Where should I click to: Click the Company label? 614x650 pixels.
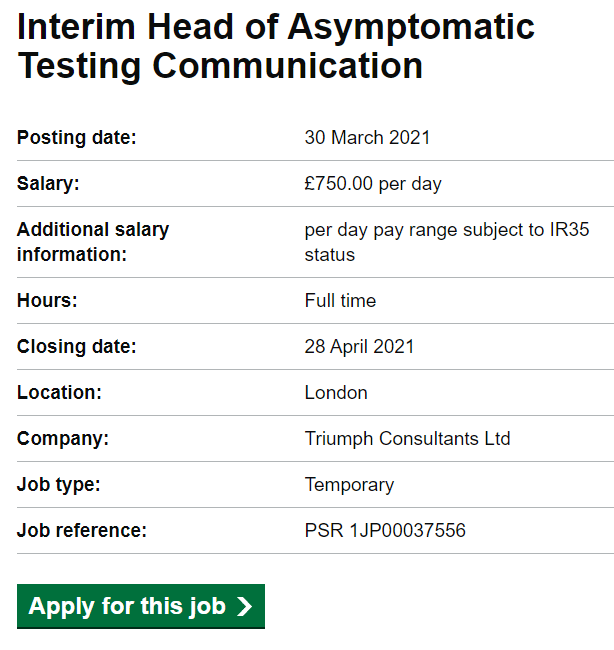(63, 439)
